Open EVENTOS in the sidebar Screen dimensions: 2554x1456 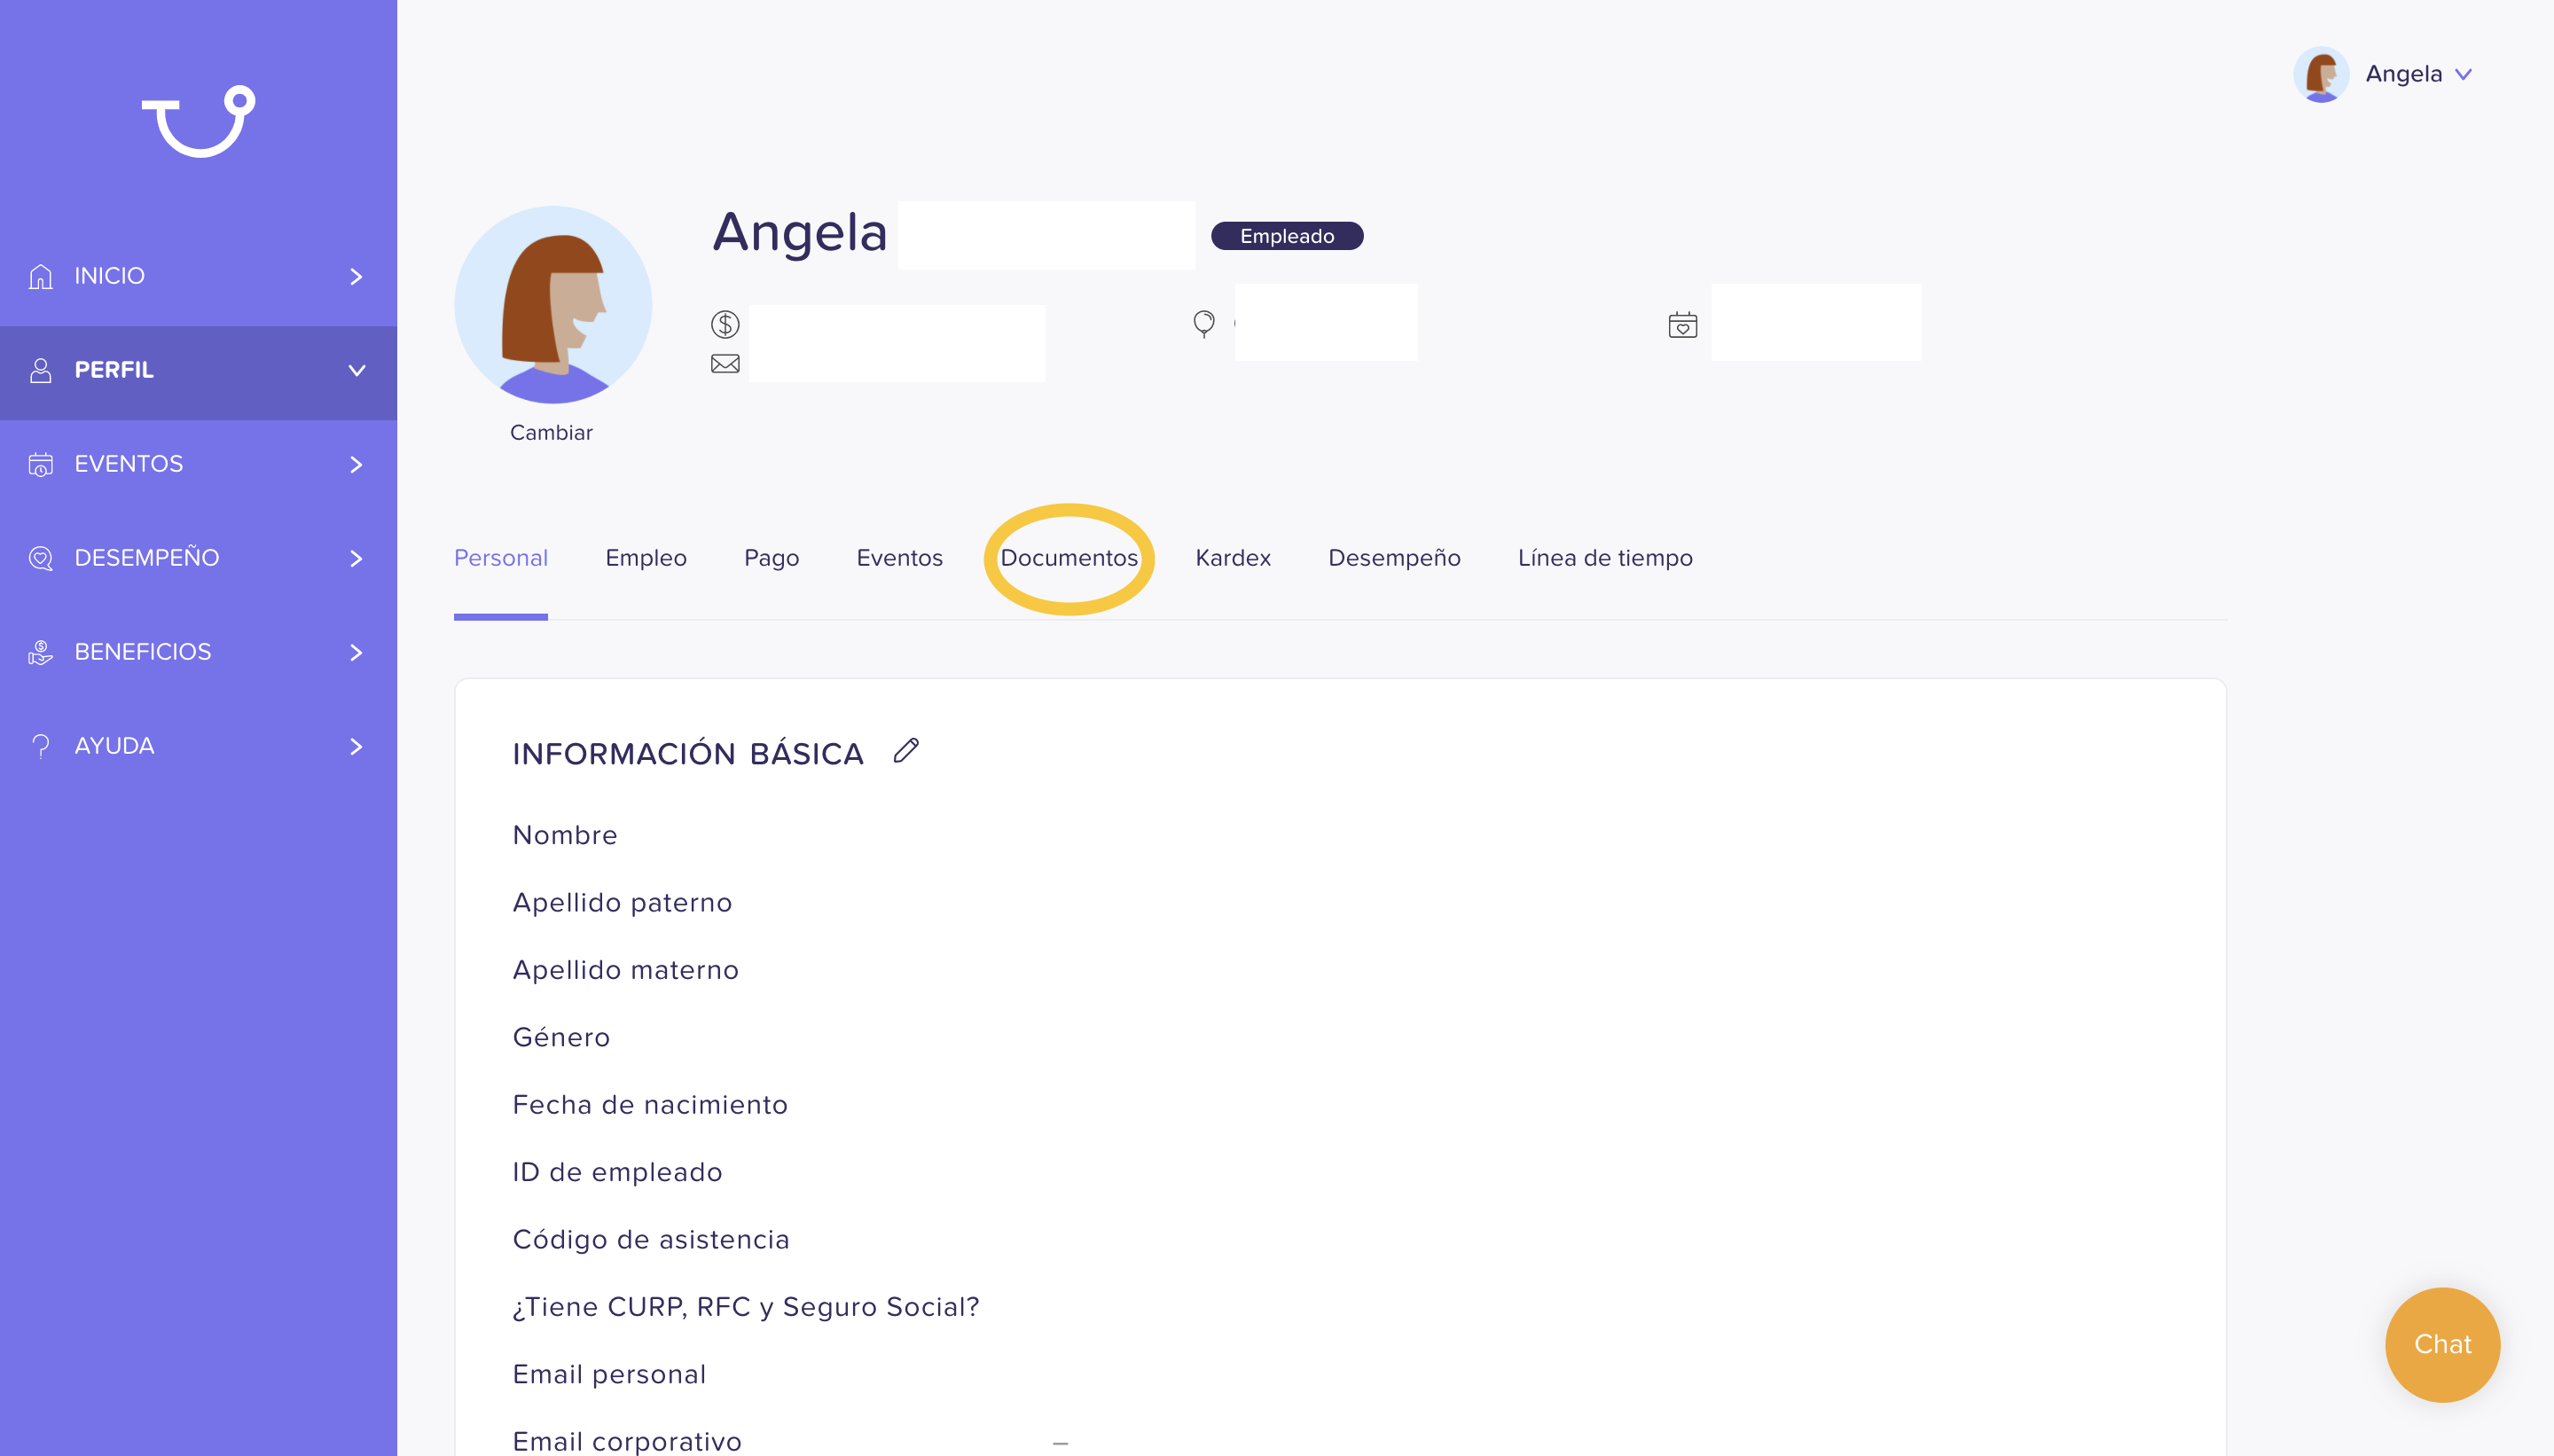pyautogui.click(x=198, y=464)
